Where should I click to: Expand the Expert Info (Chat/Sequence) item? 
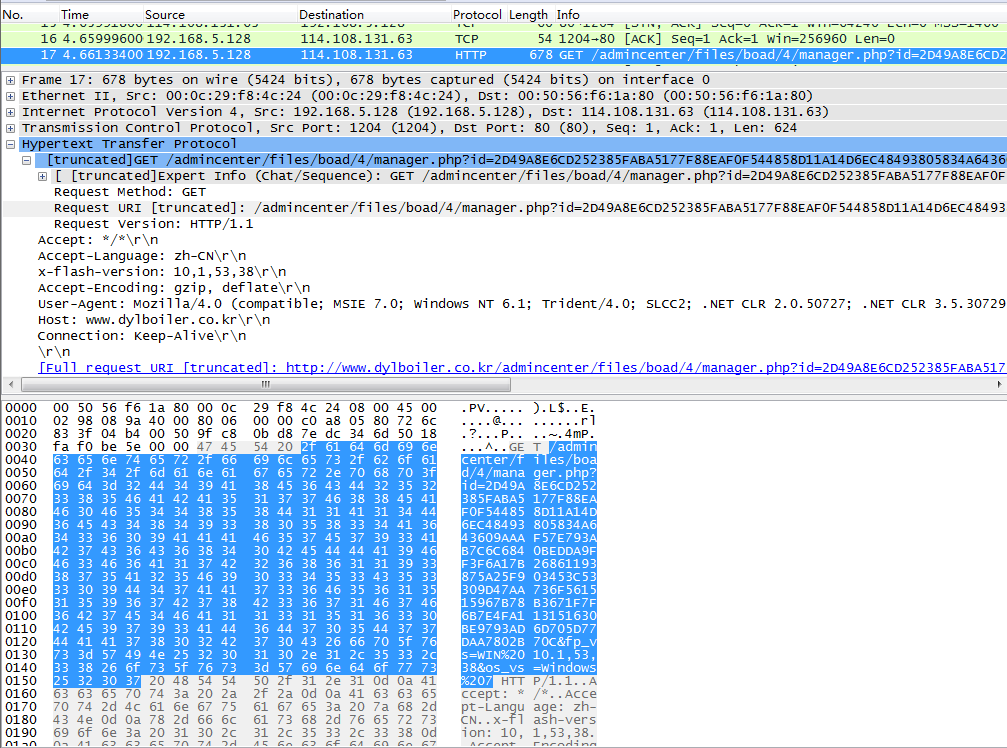point(43,176)
